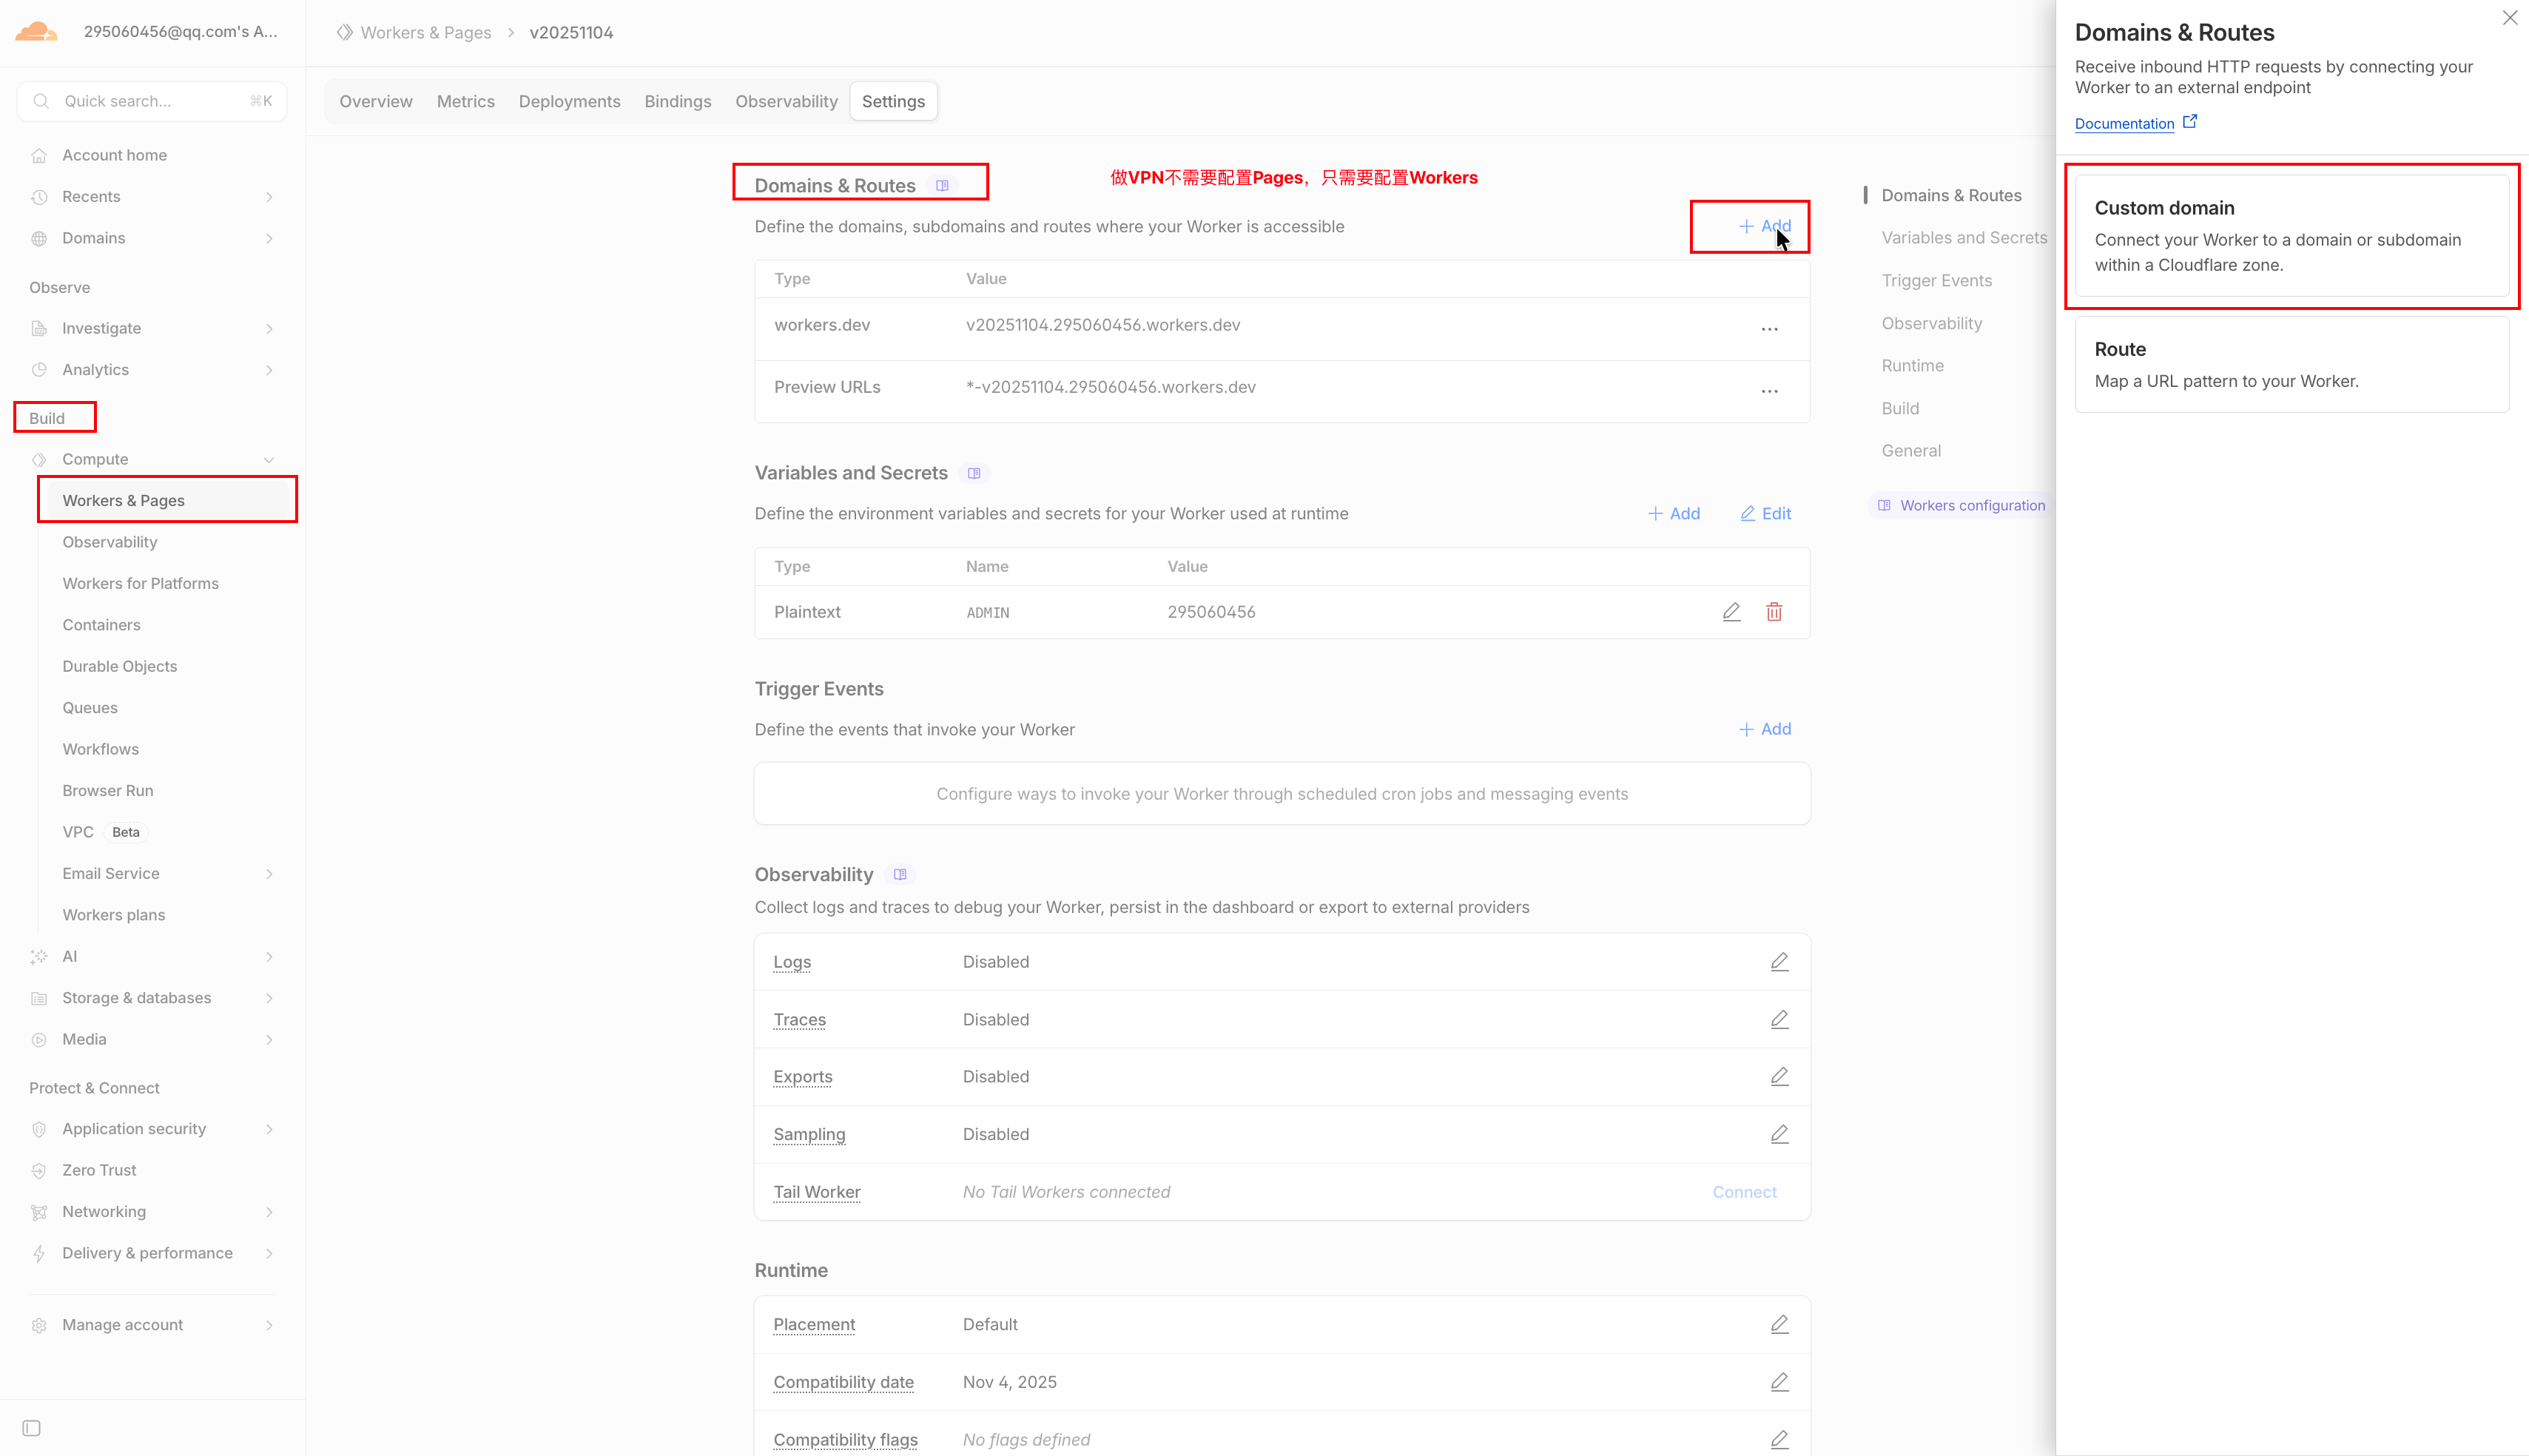2529x1456 pixels.
Task: Expand the Storage & databases menu
Action: coord(269,998)
